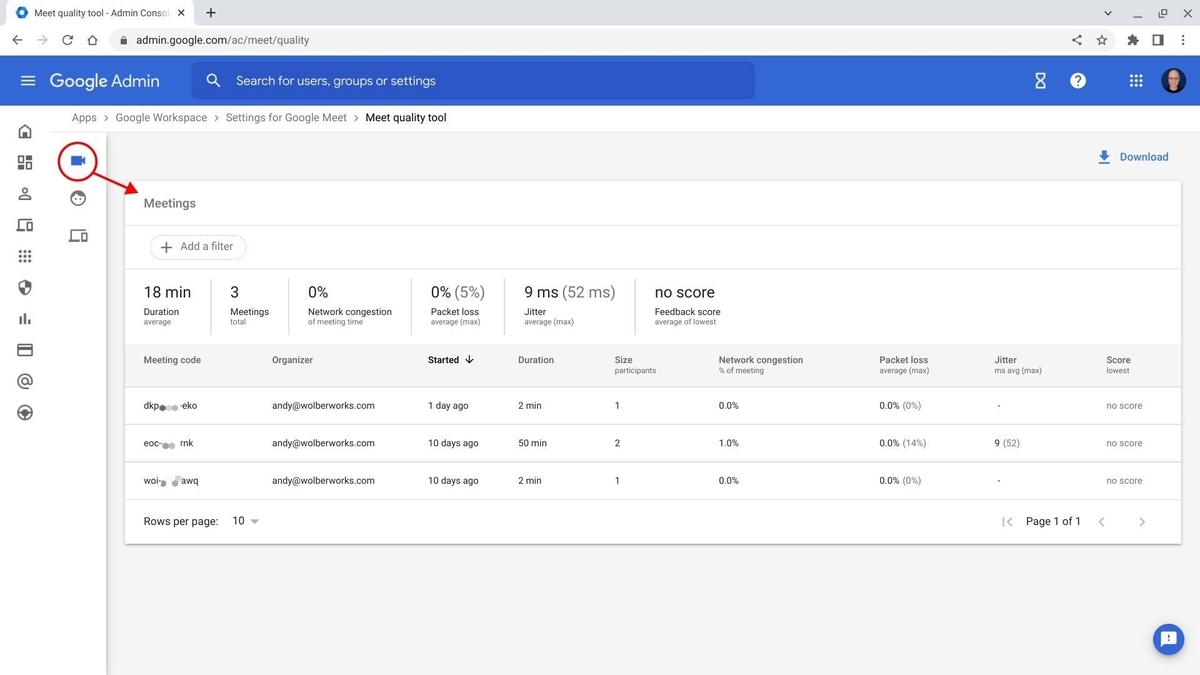The height and width of the screenshot is (675, 1200).
Task: Add a filter to the Meetings list
Action: click(197, 246)
